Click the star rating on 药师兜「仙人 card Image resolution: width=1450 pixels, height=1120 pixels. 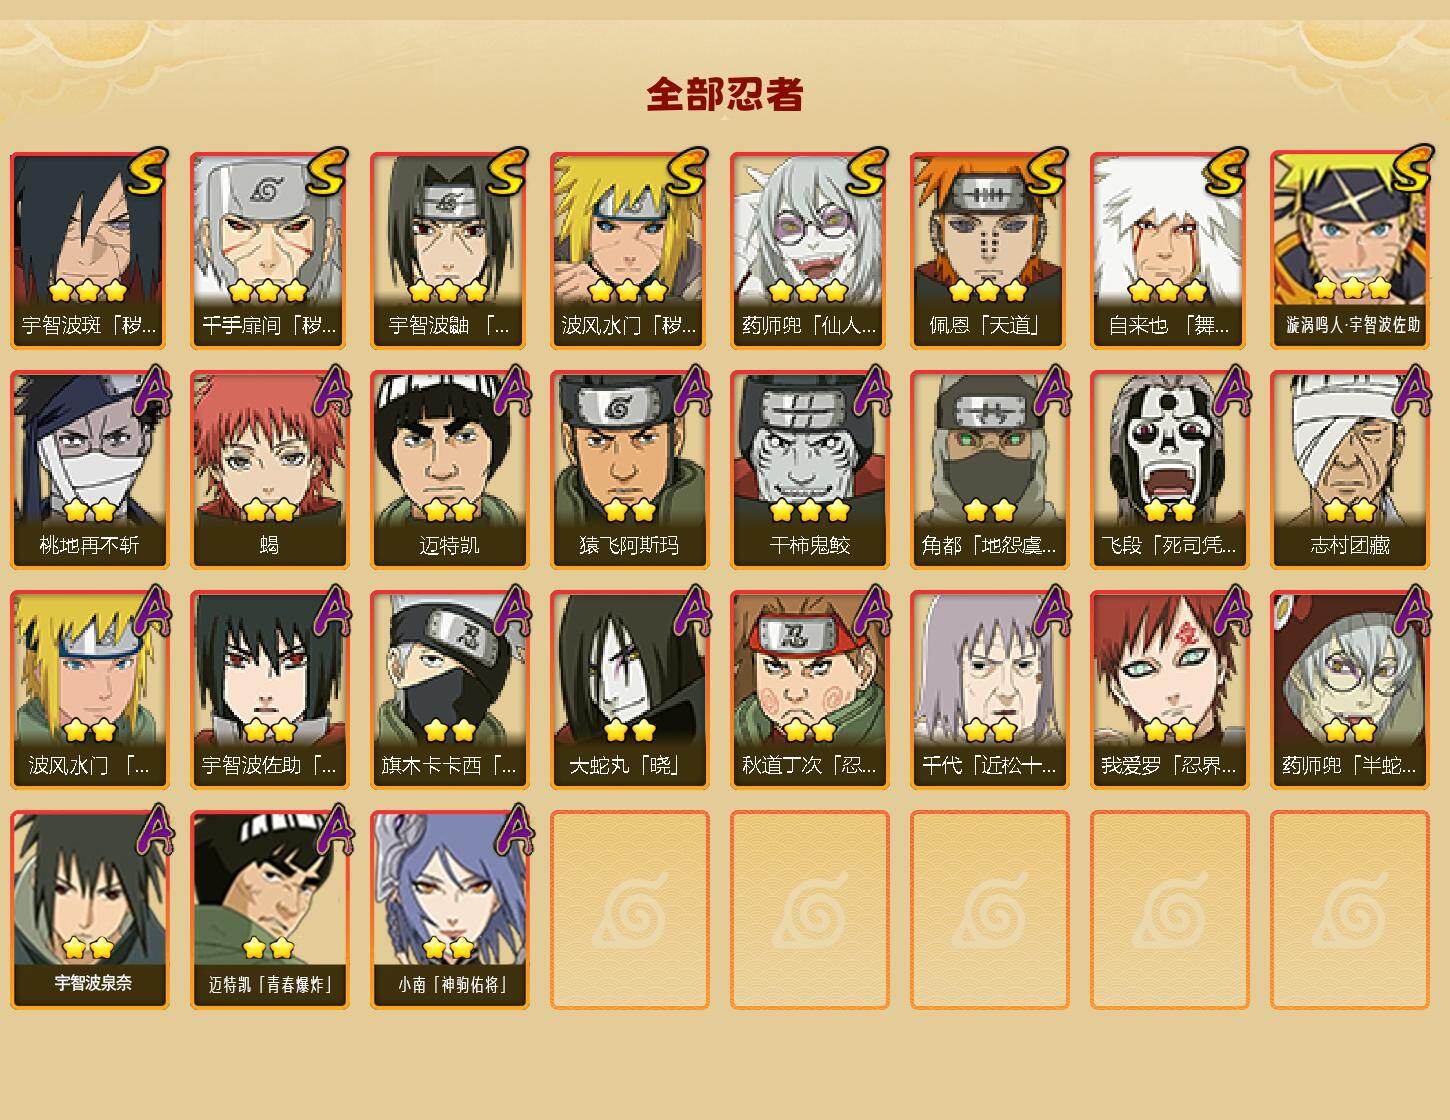pyautogui.click(x=808, y=291)
